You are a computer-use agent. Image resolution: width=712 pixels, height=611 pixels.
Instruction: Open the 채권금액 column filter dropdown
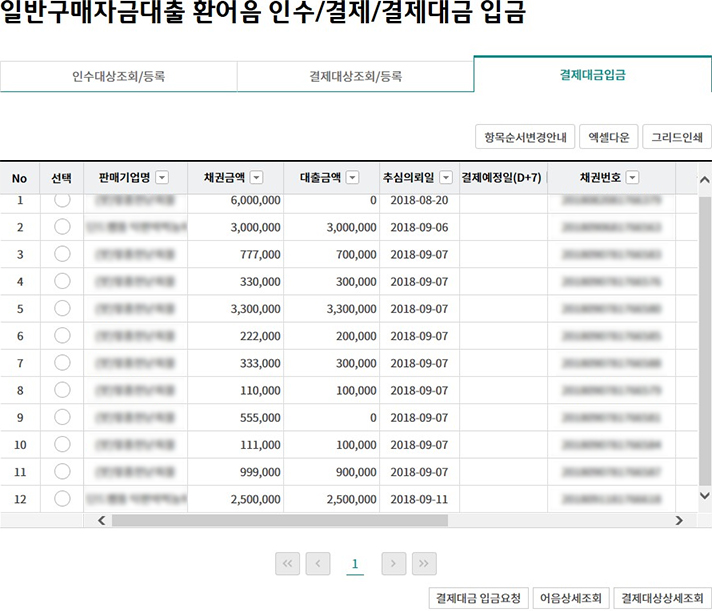256,178
